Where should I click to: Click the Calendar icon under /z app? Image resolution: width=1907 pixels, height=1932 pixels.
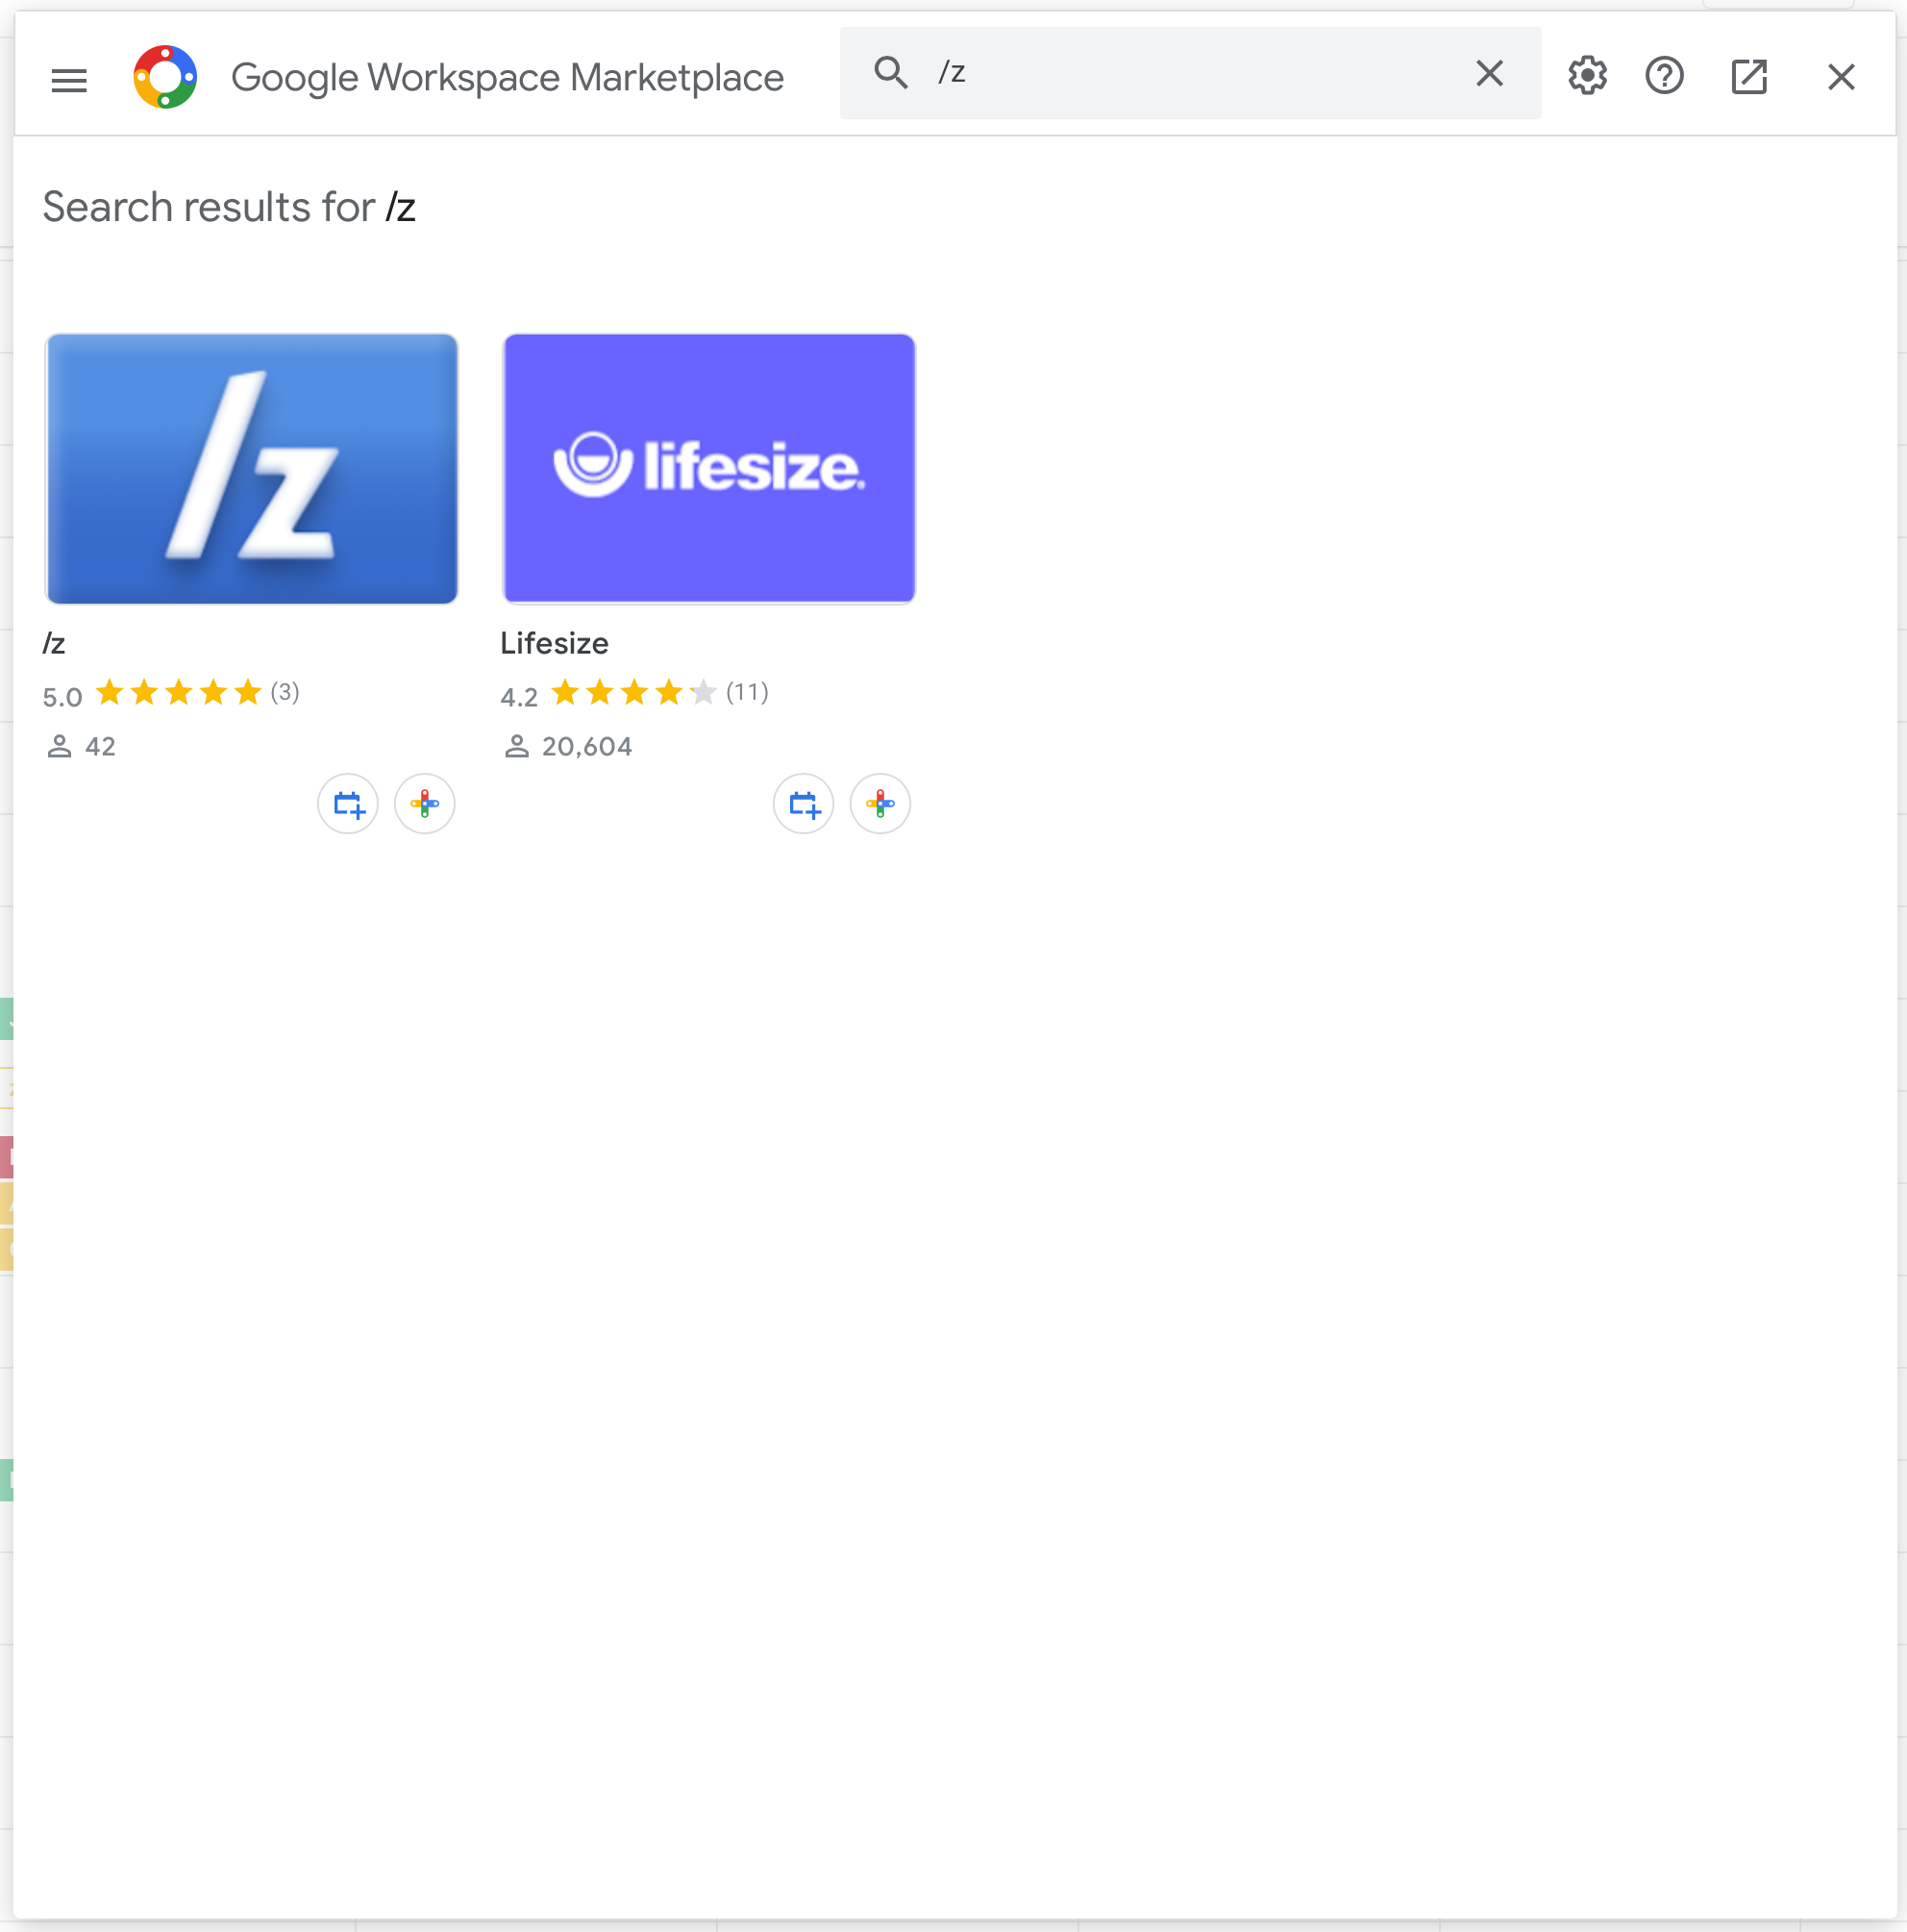(348, 804)
